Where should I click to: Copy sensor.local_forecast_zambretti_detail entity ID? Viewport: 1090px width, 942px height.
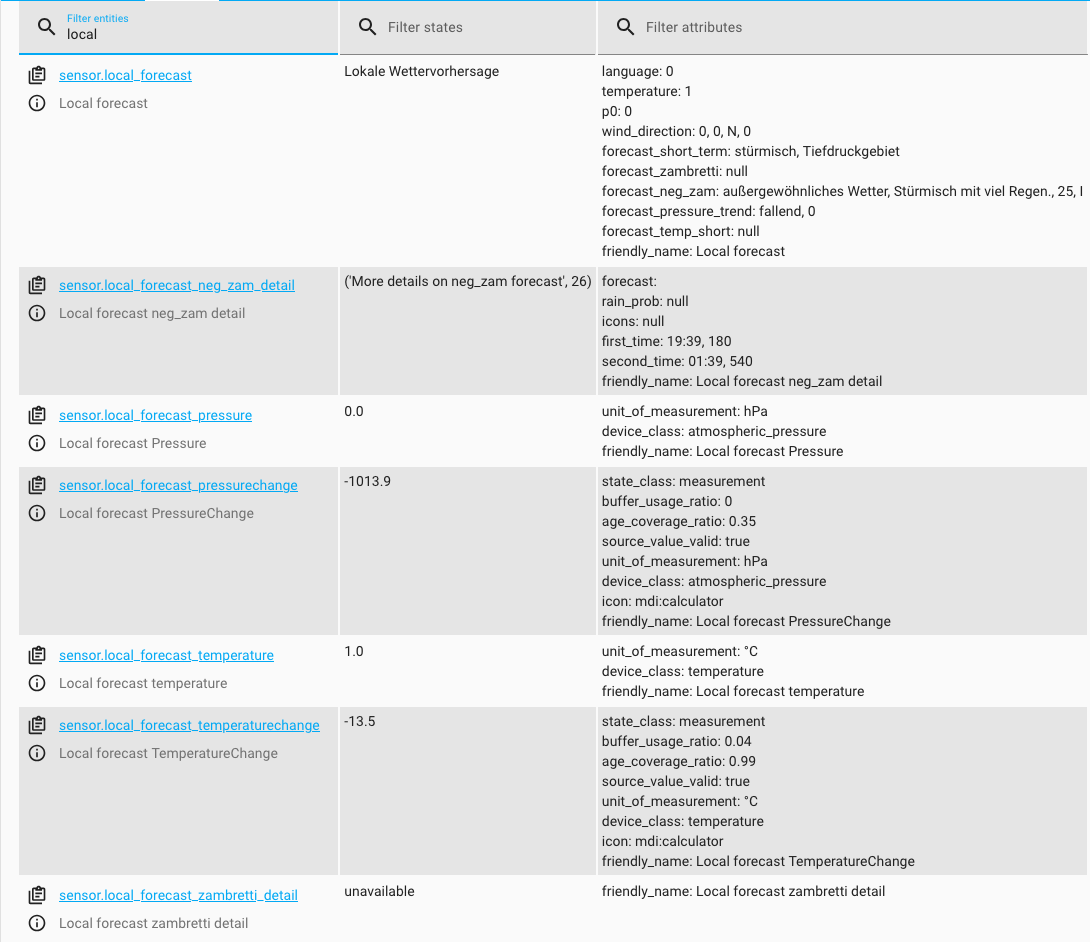click(x=37, y=895)
